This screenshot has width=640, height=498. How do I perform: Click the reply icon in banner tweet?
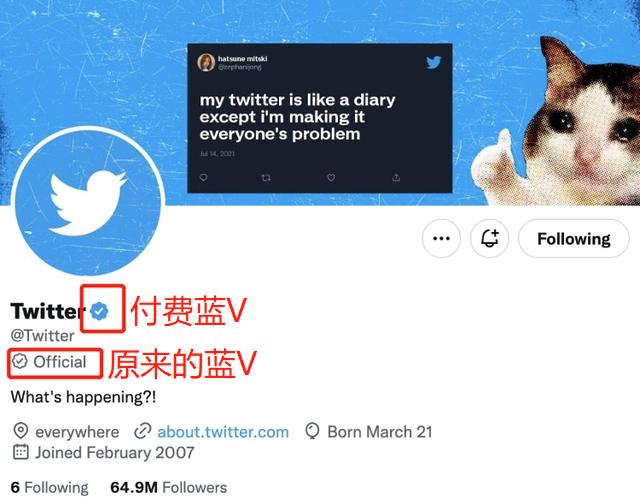click(x=203, y=178)
